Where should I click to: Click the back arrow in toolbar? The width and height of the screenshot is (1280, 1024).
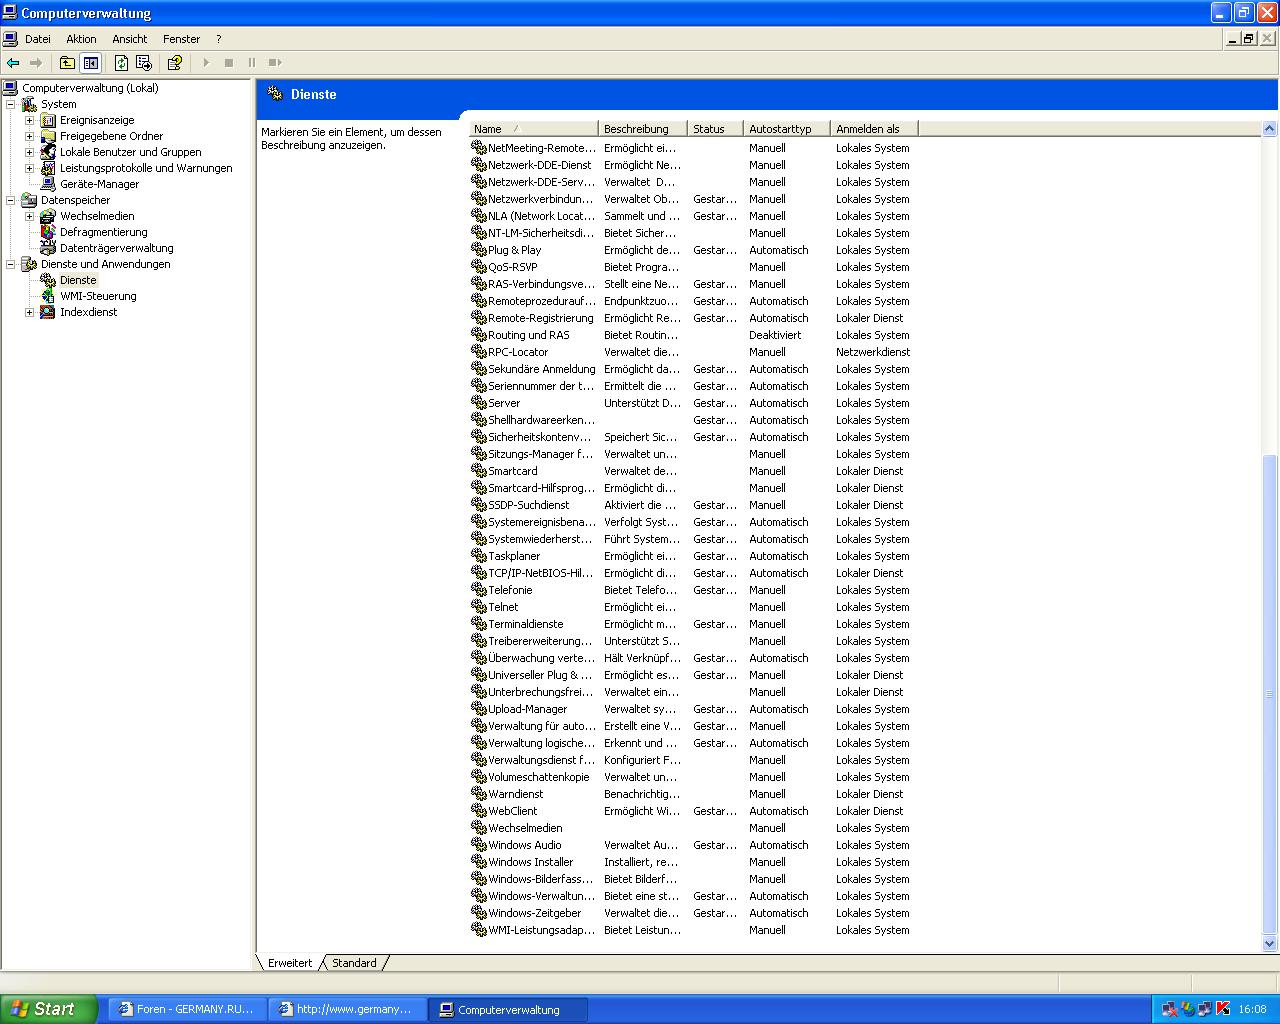tap(13, 63)
